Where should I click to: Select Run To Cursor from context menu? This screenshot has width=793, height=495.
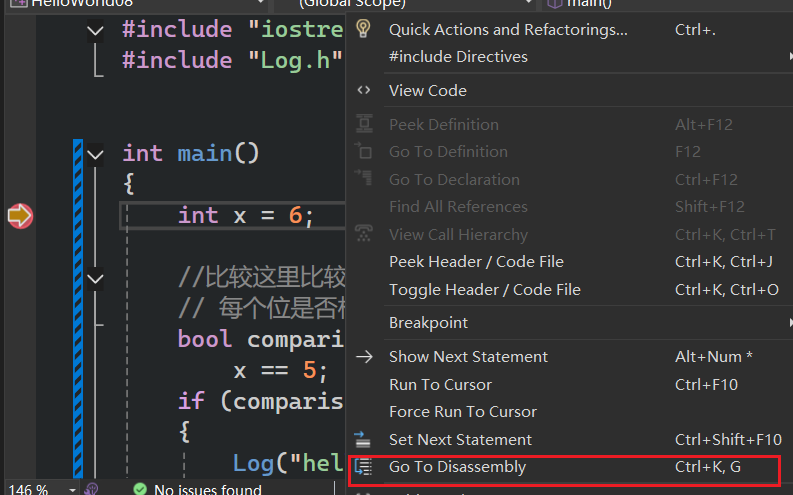point(440,385)
